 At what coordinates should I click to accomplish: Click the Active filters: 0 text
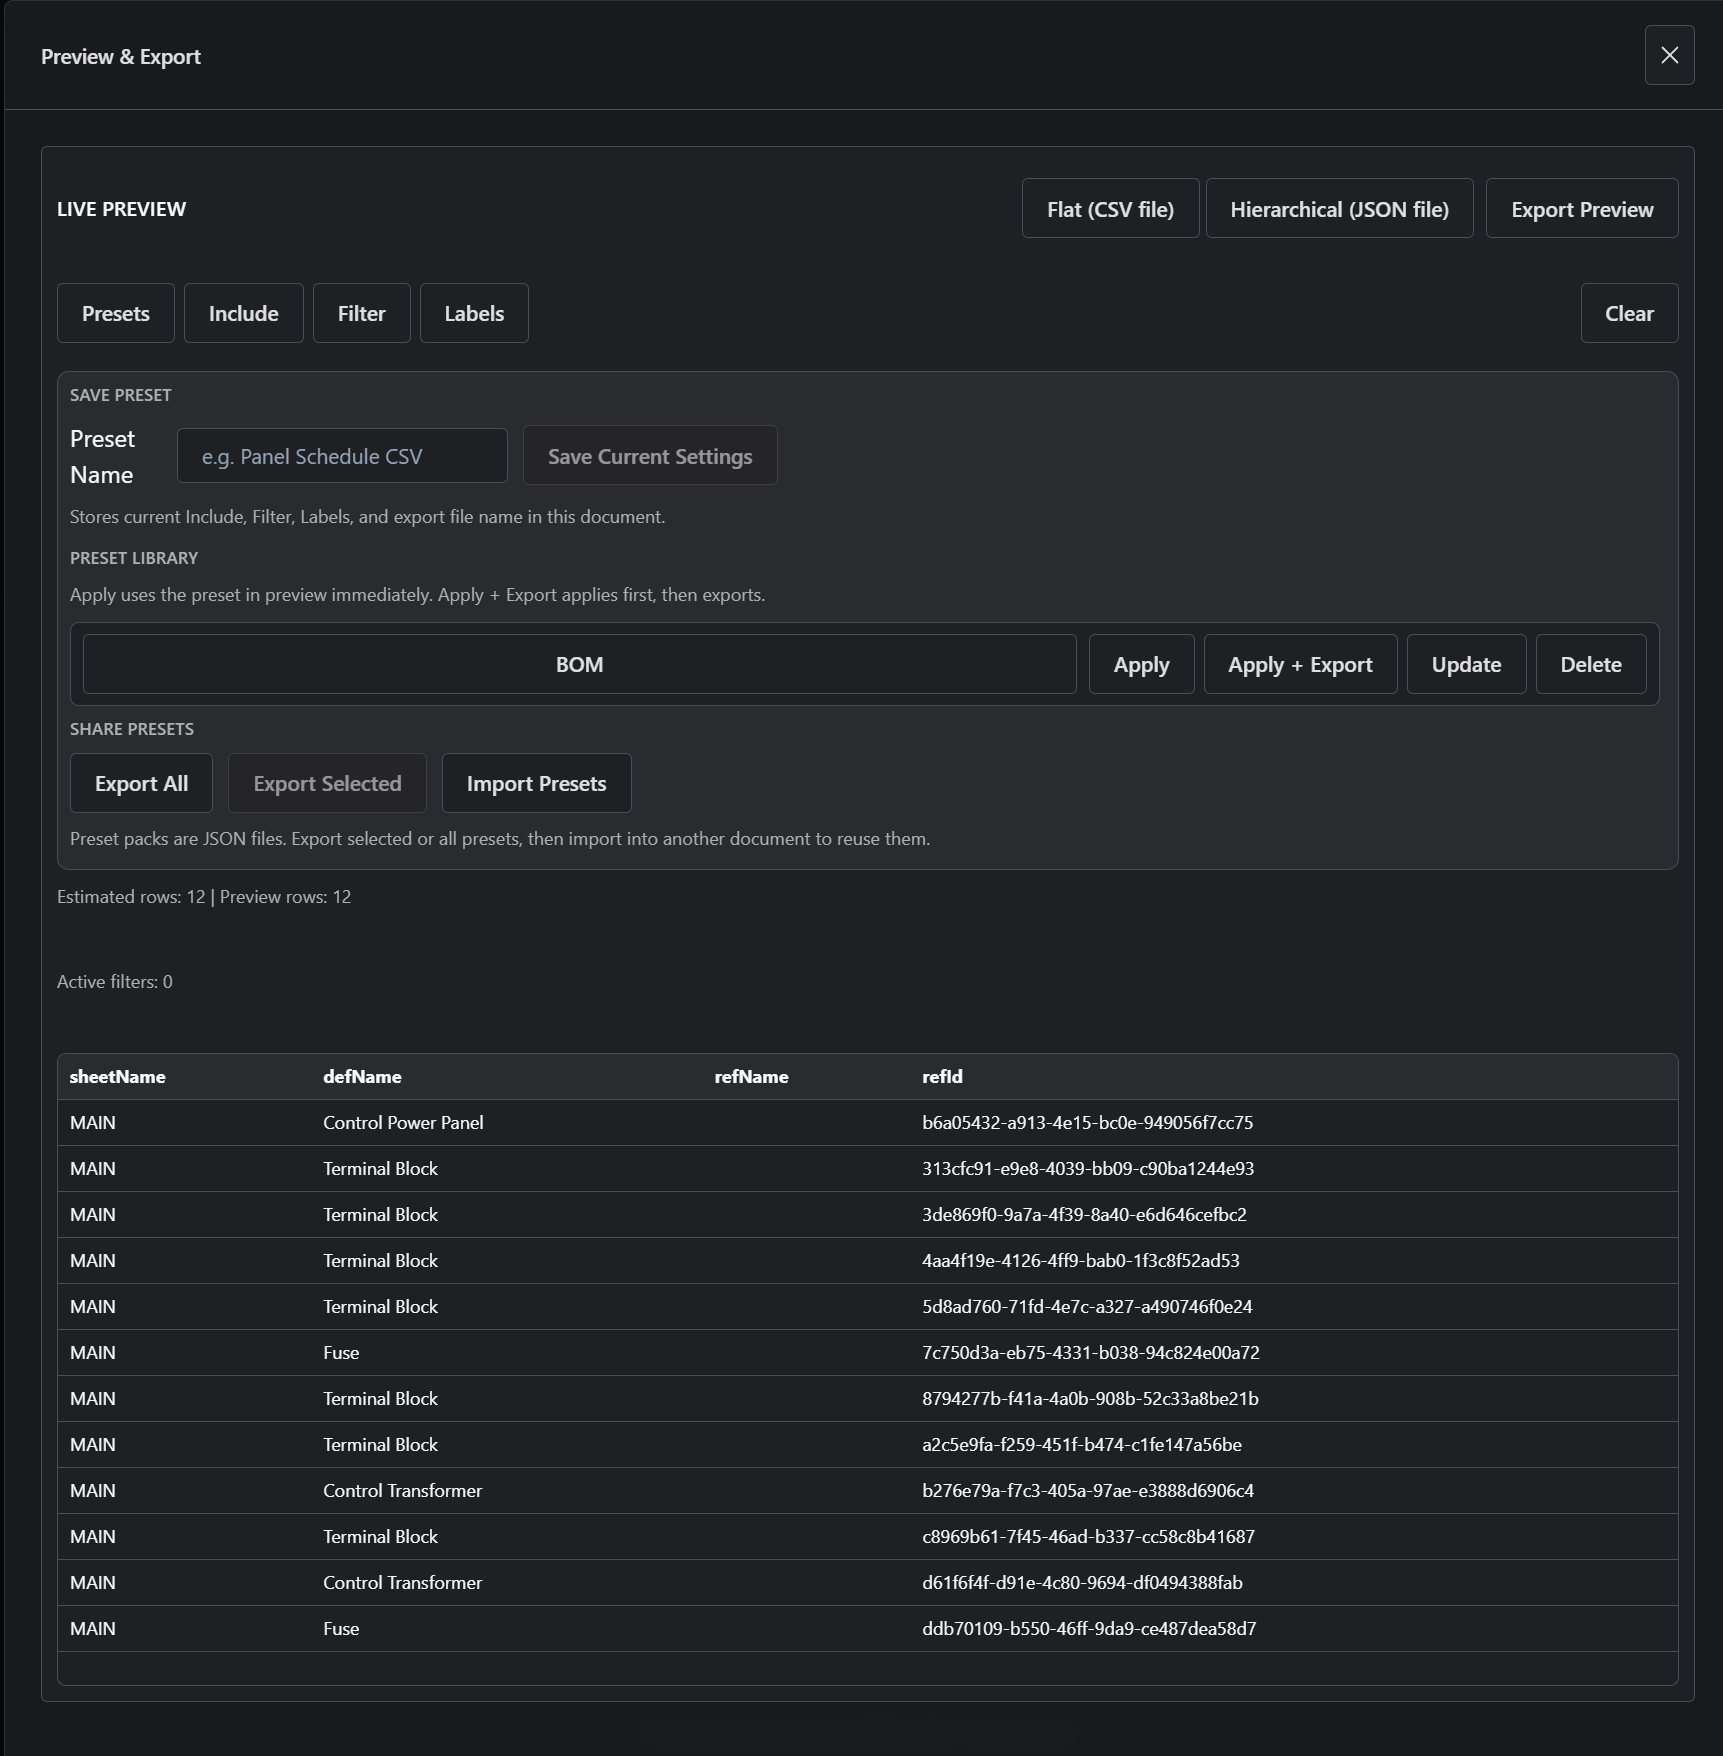point(115,982)
